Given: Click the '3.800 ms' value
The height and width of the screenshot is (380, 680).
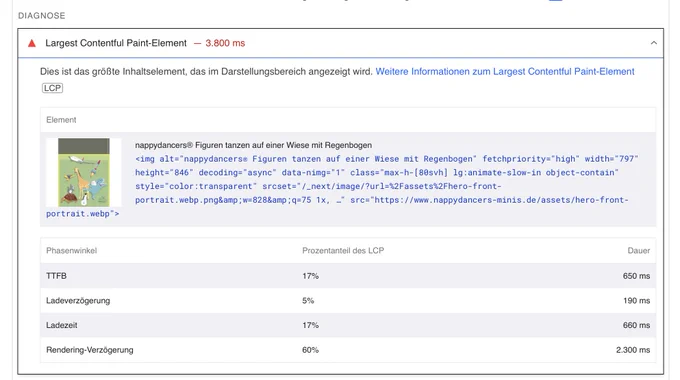Looking at the screenshot, I should click(x=225, y=43).
